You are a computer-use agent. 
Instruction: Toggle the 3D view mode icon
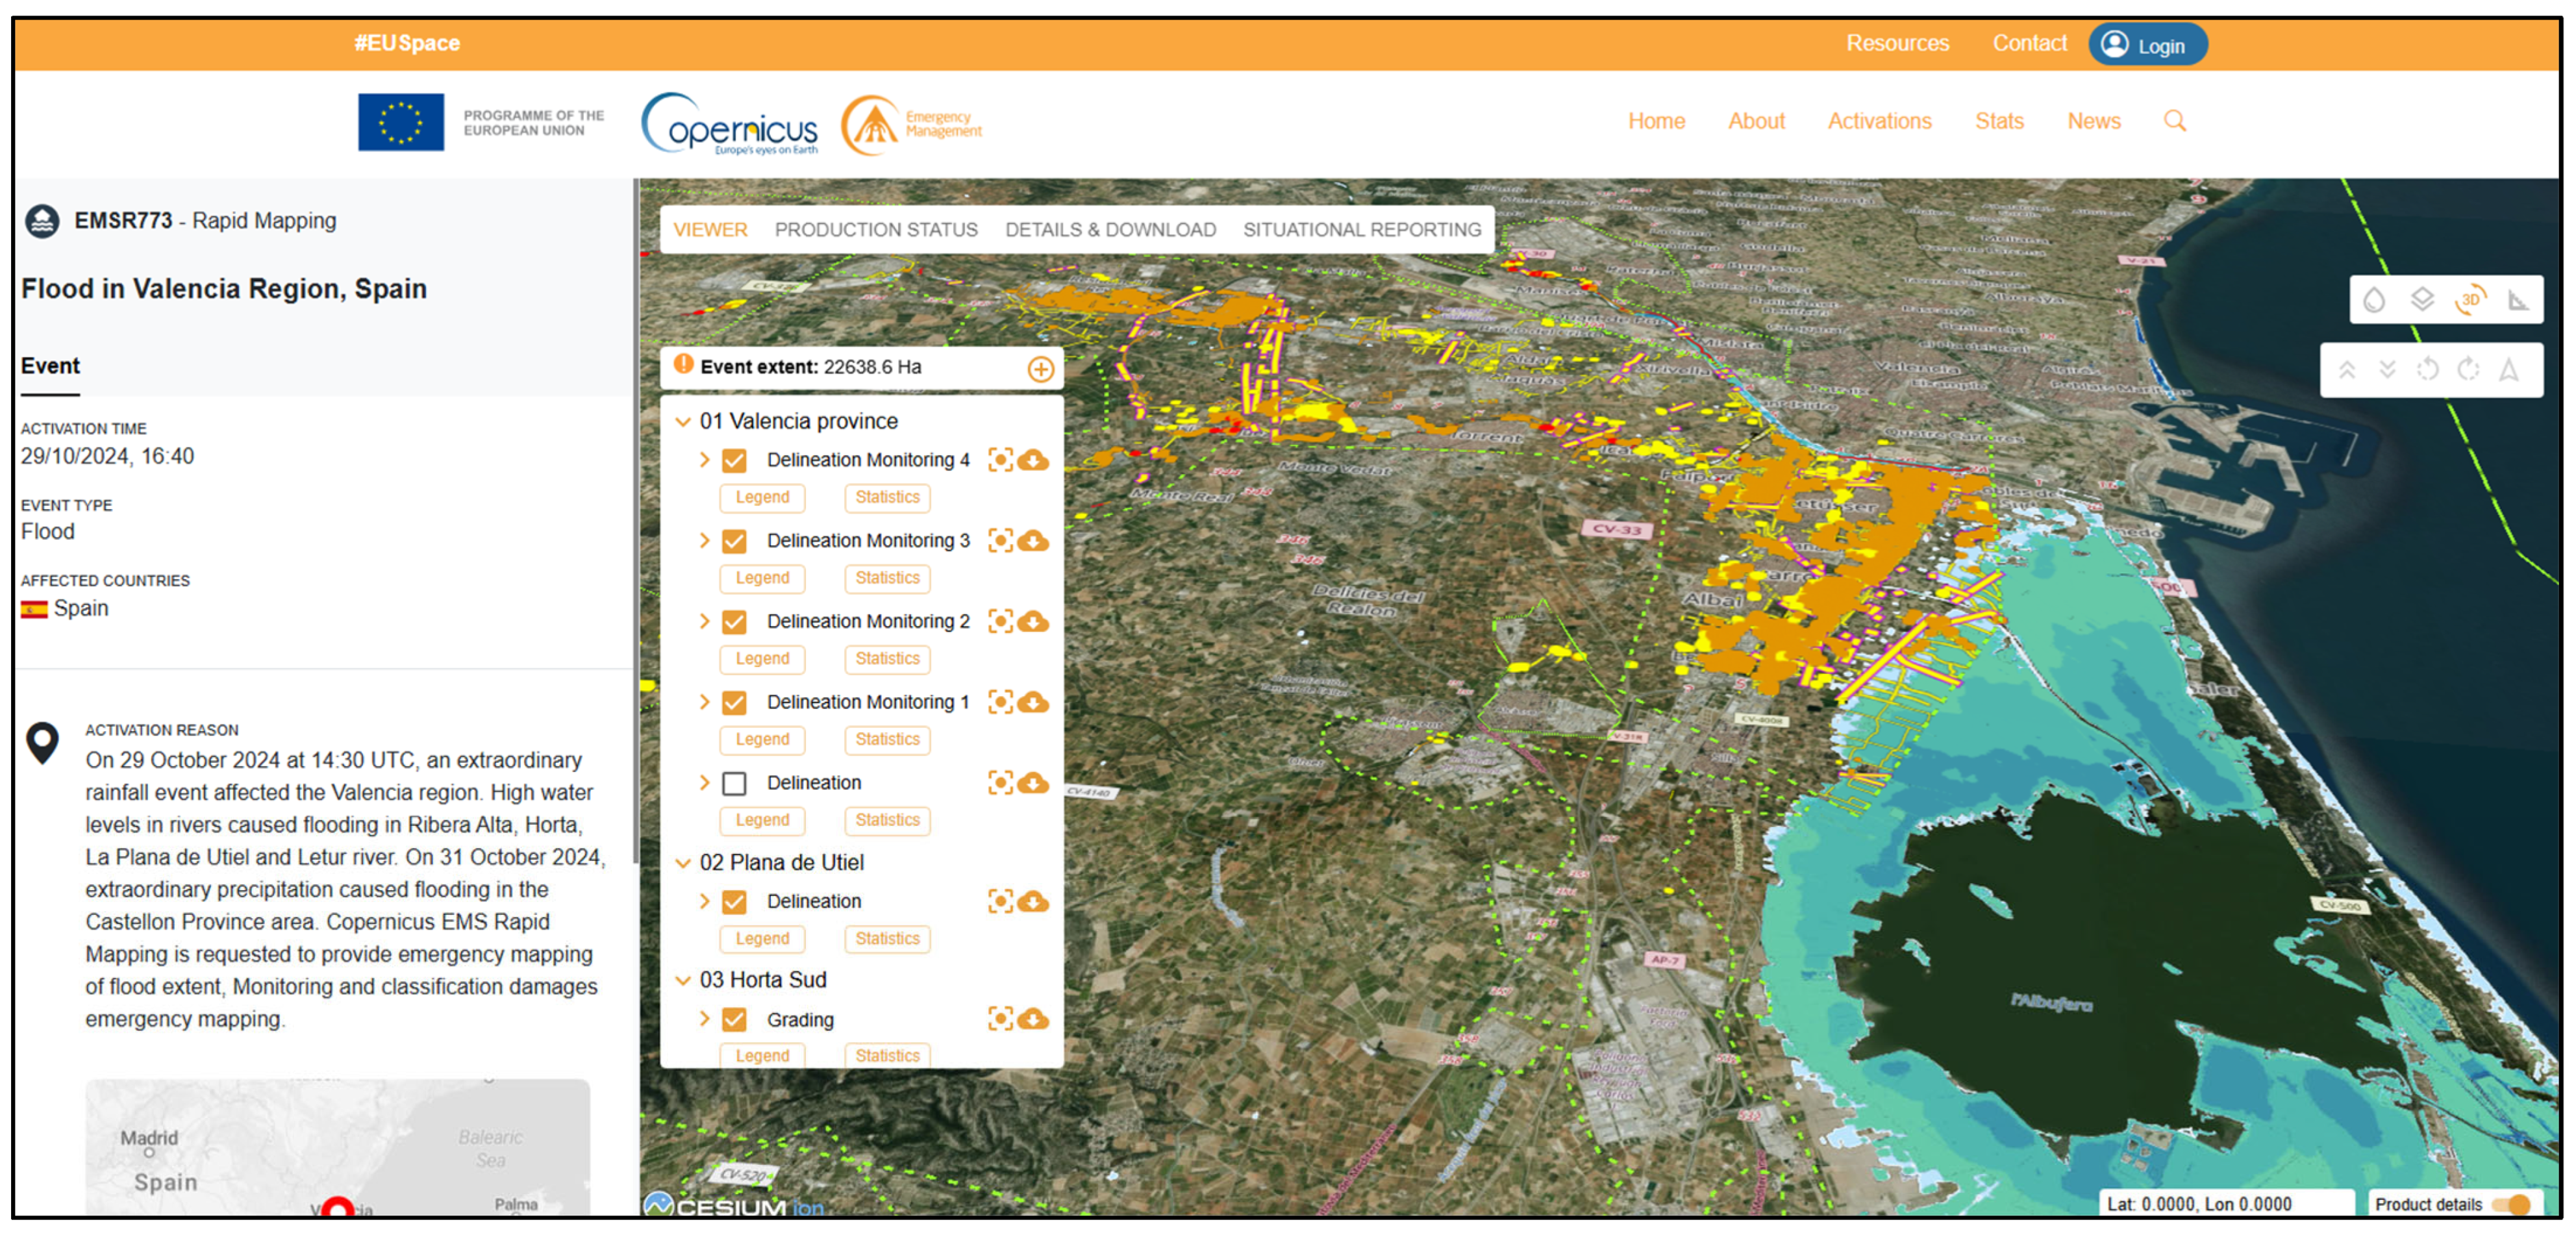(x=2470, y=299)
